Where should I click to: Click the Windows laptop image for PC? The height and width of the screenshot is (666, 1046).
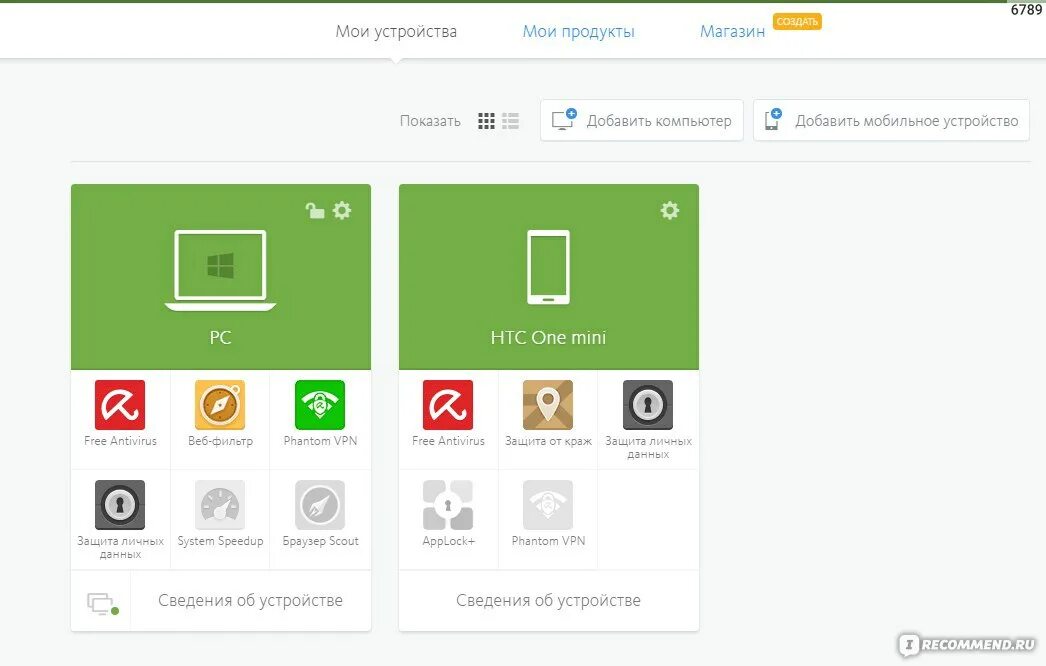[x=220, y=270]
